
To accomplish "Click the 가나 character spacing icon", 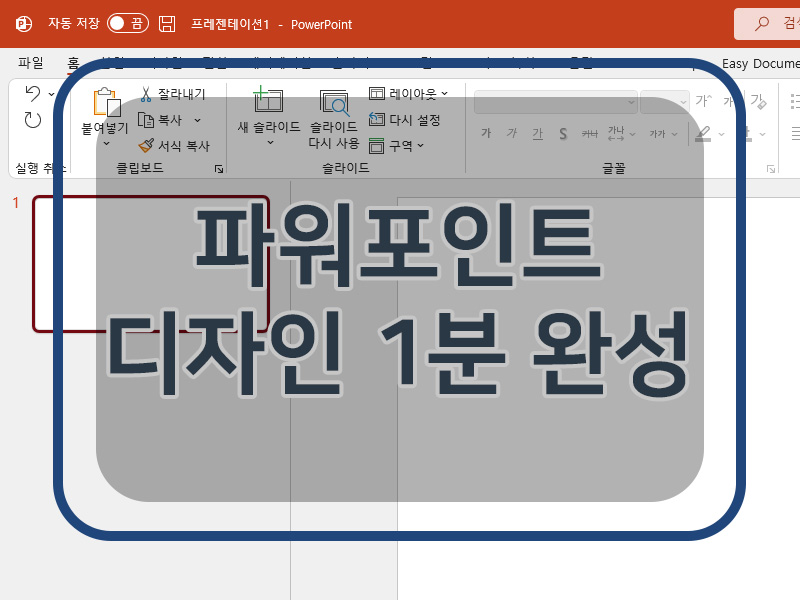I will click(616, 133).
